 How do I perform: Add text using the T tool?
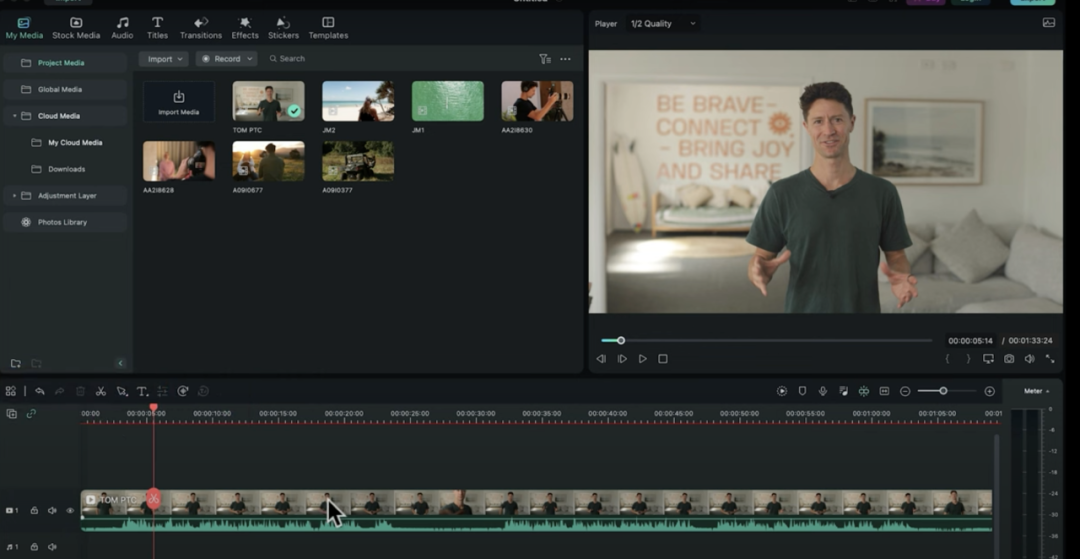tap(142, 391)
